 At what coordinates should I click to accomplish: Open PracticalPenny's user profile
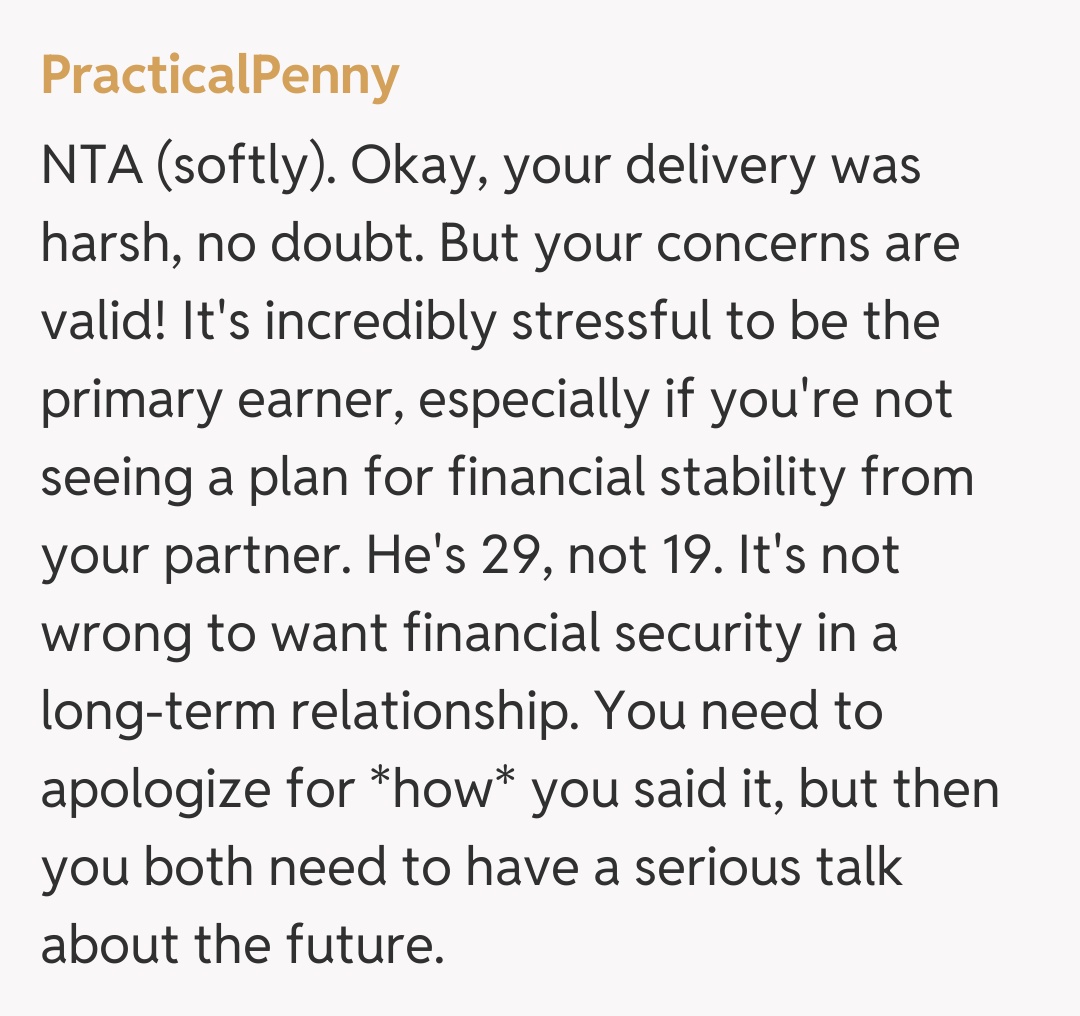pos(220,76)
